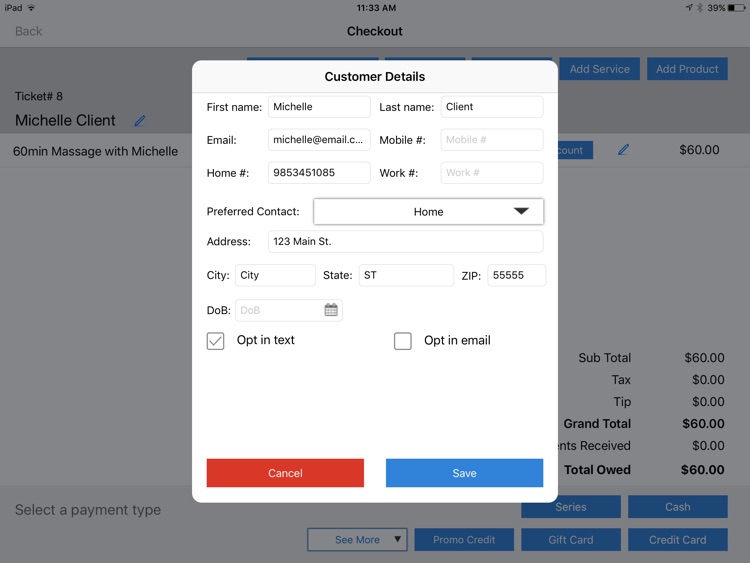750x563 pixels.
Task: Click the Sub Total $60.00 amount
Action: point(704,358)
